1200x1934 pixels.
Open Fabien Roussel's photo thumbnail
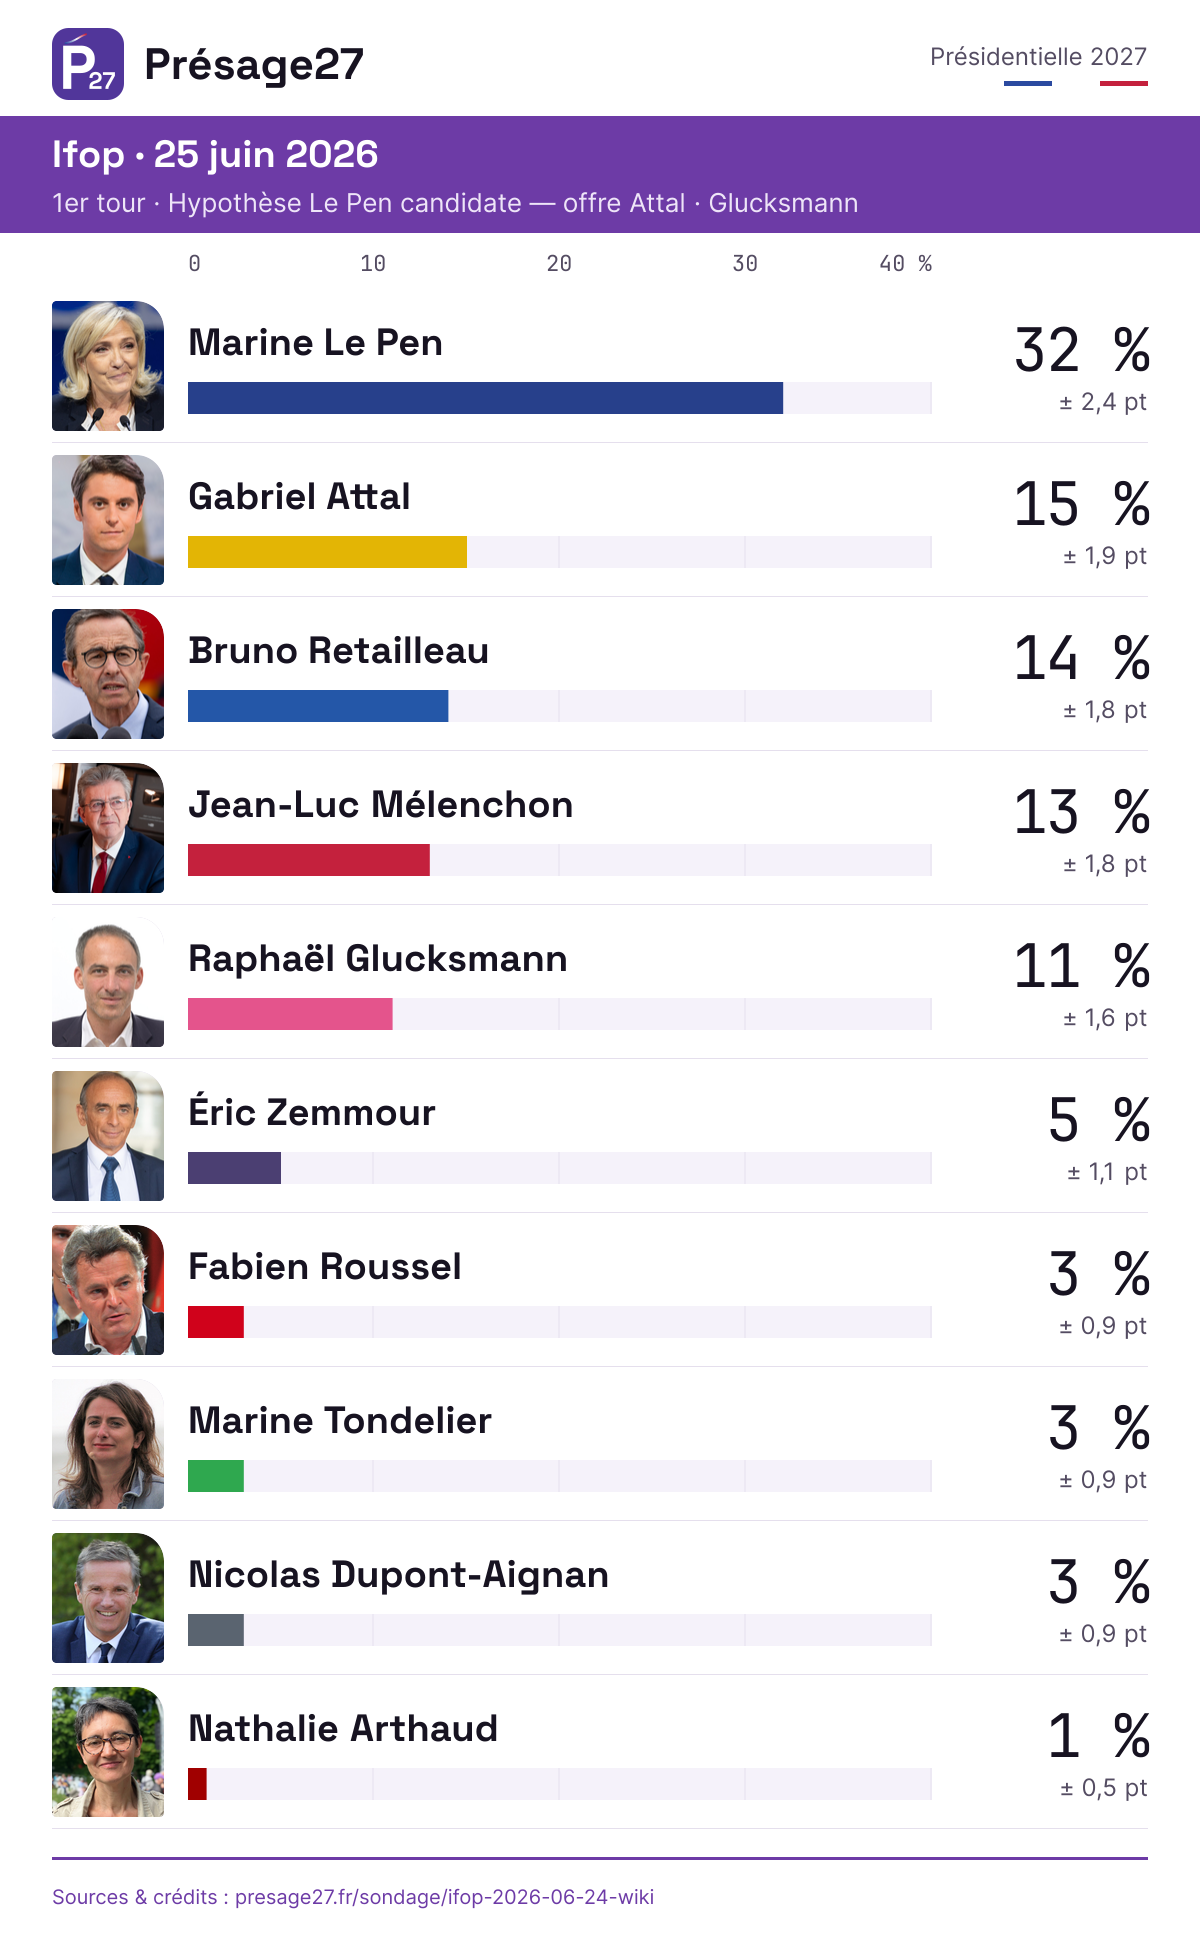coord(108,1290)
